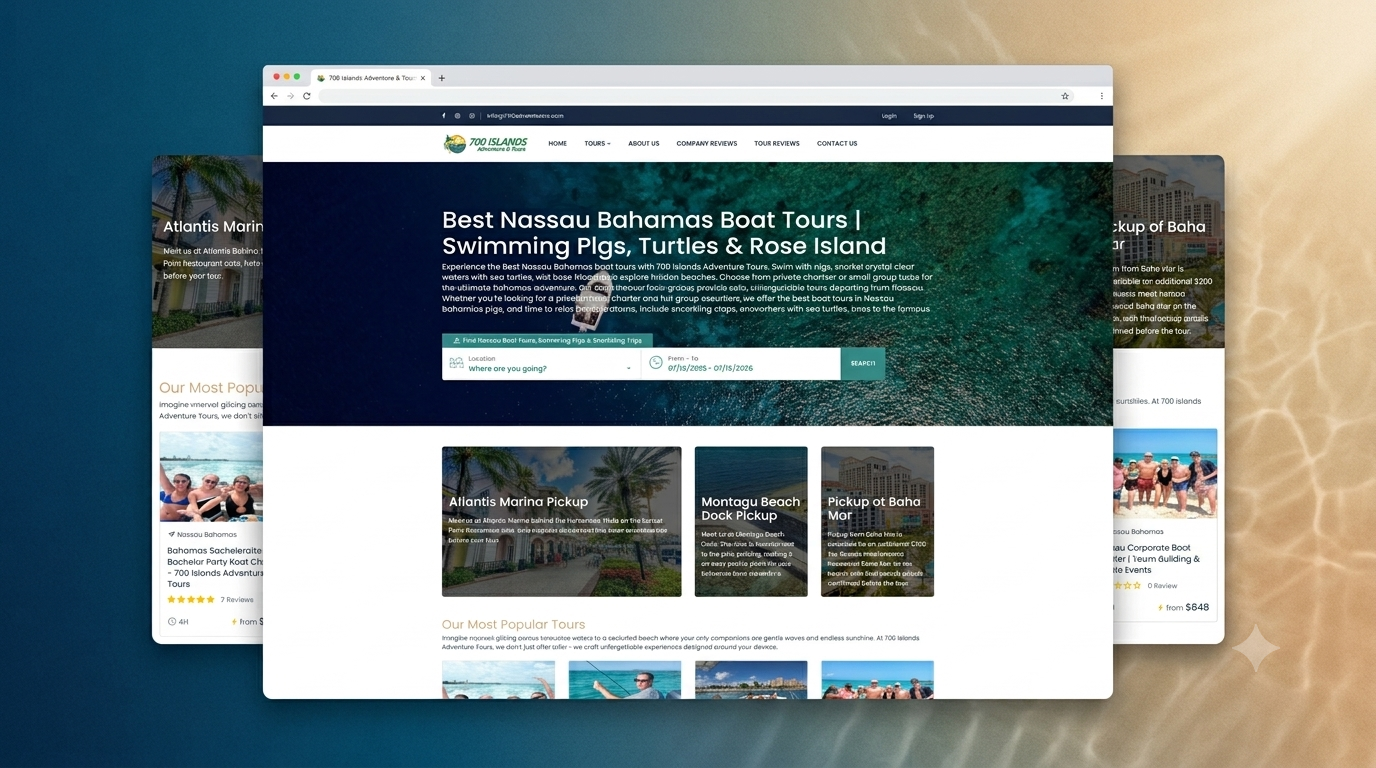Open the 'Where are you going?' location dropdown

click(541, 363)
